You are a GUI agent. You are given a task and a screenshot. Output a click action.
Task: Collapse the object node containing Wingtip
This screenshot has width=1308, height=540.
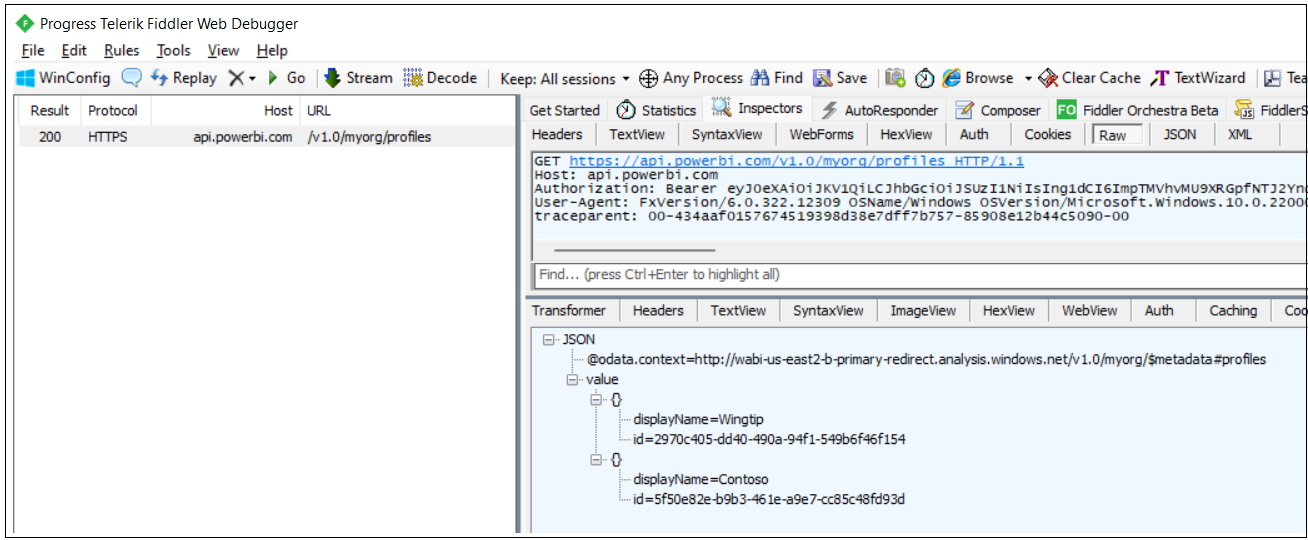click(x=597, y=400)
